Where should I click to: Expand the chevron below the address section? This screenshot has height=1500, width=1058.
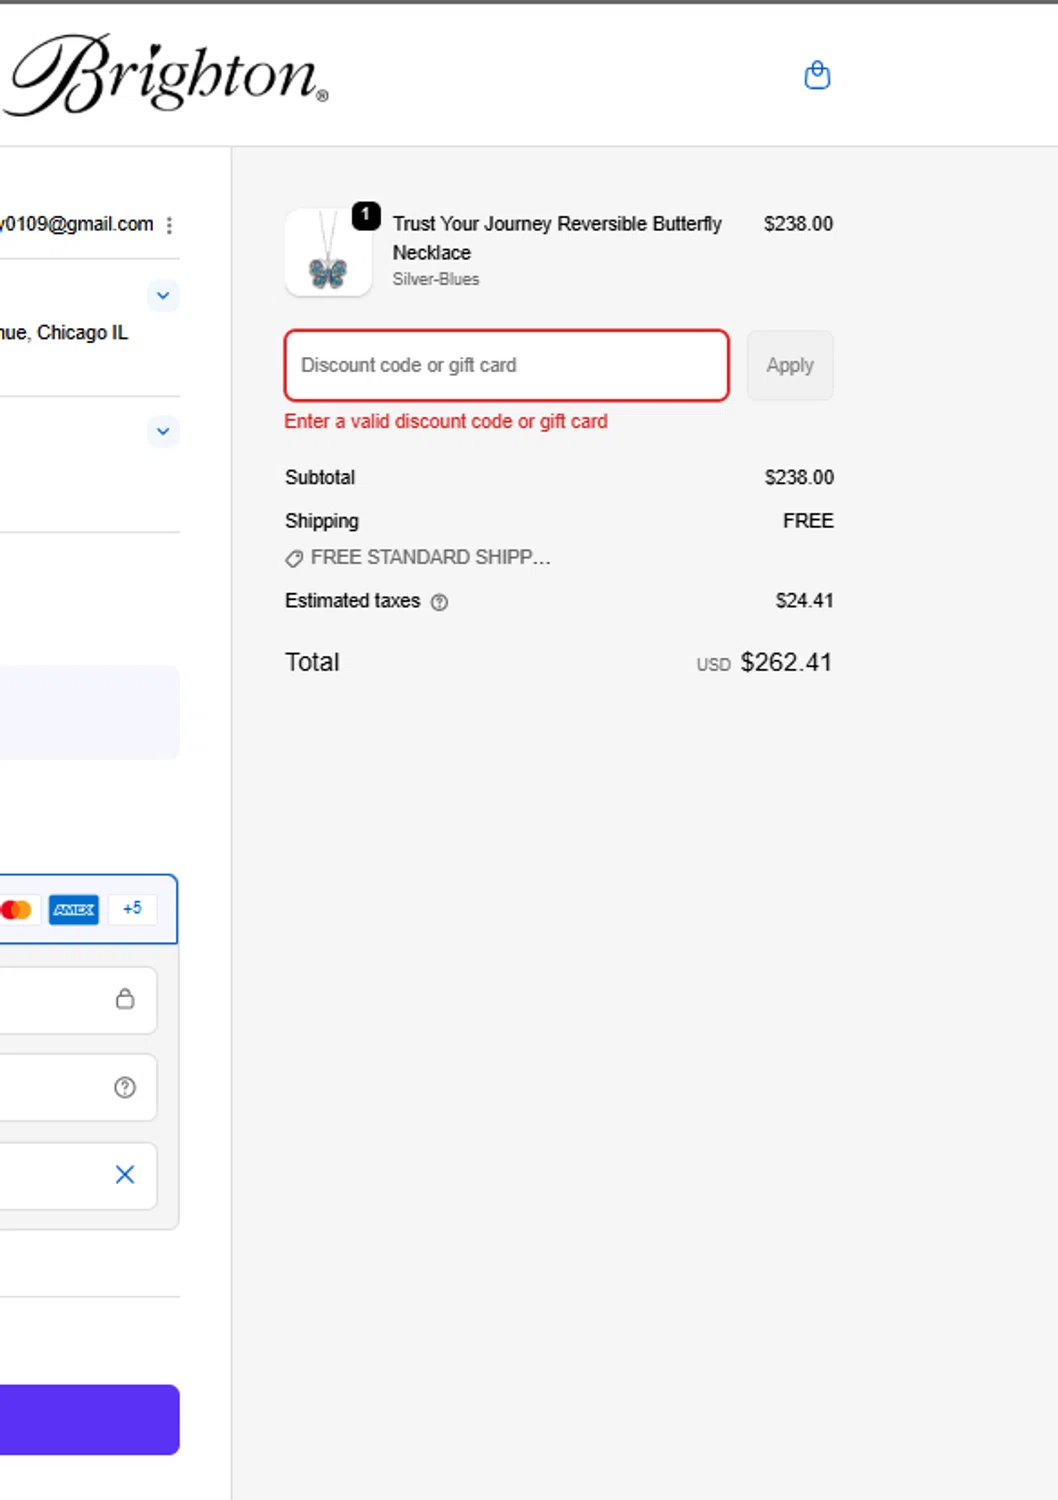tap(163, 432)
